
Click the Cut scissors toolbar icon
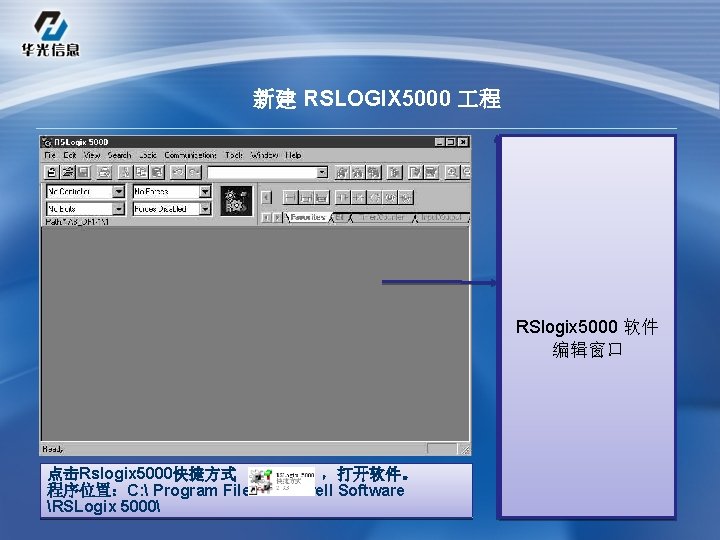pos(124,172)
